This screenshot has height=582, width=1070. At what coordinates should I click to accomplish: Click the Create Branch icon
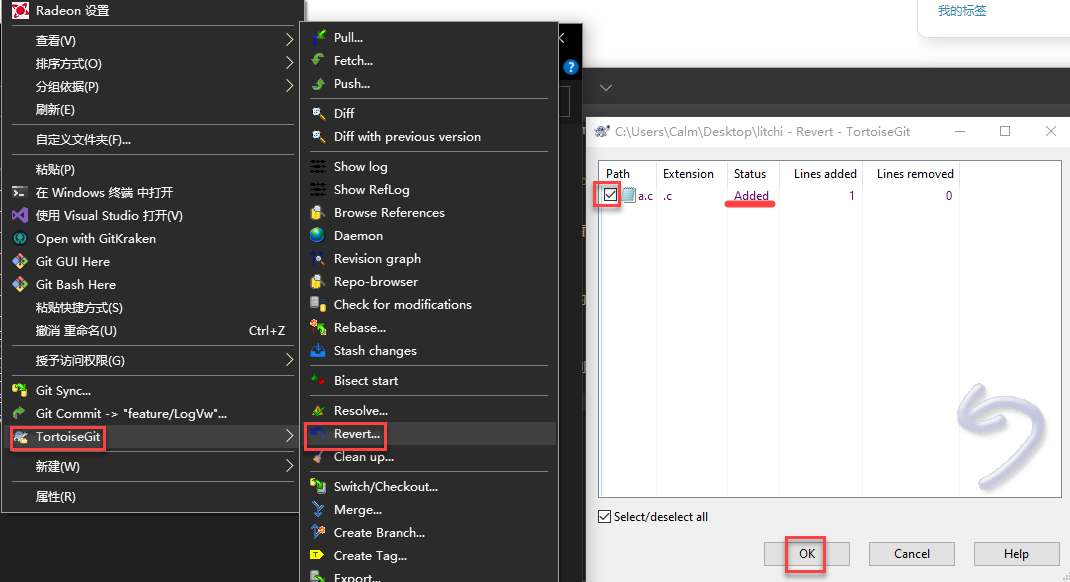point(318,533)
